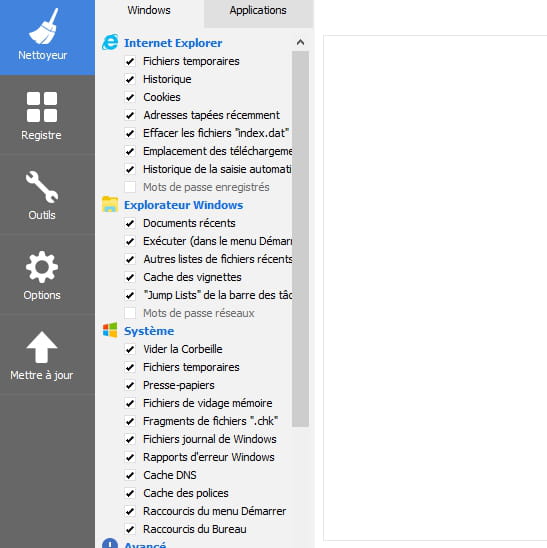Click the Avancé info icon
Viewport: 547px width, 548px height.
[110, 543]
